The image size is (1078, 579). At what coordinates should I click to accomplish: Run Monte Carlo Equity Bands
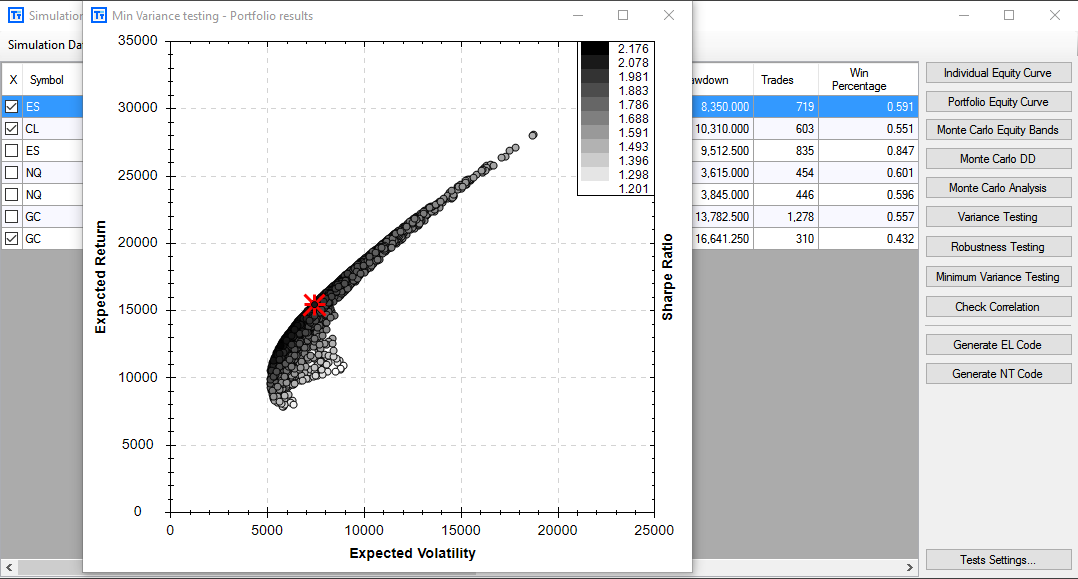998,130
